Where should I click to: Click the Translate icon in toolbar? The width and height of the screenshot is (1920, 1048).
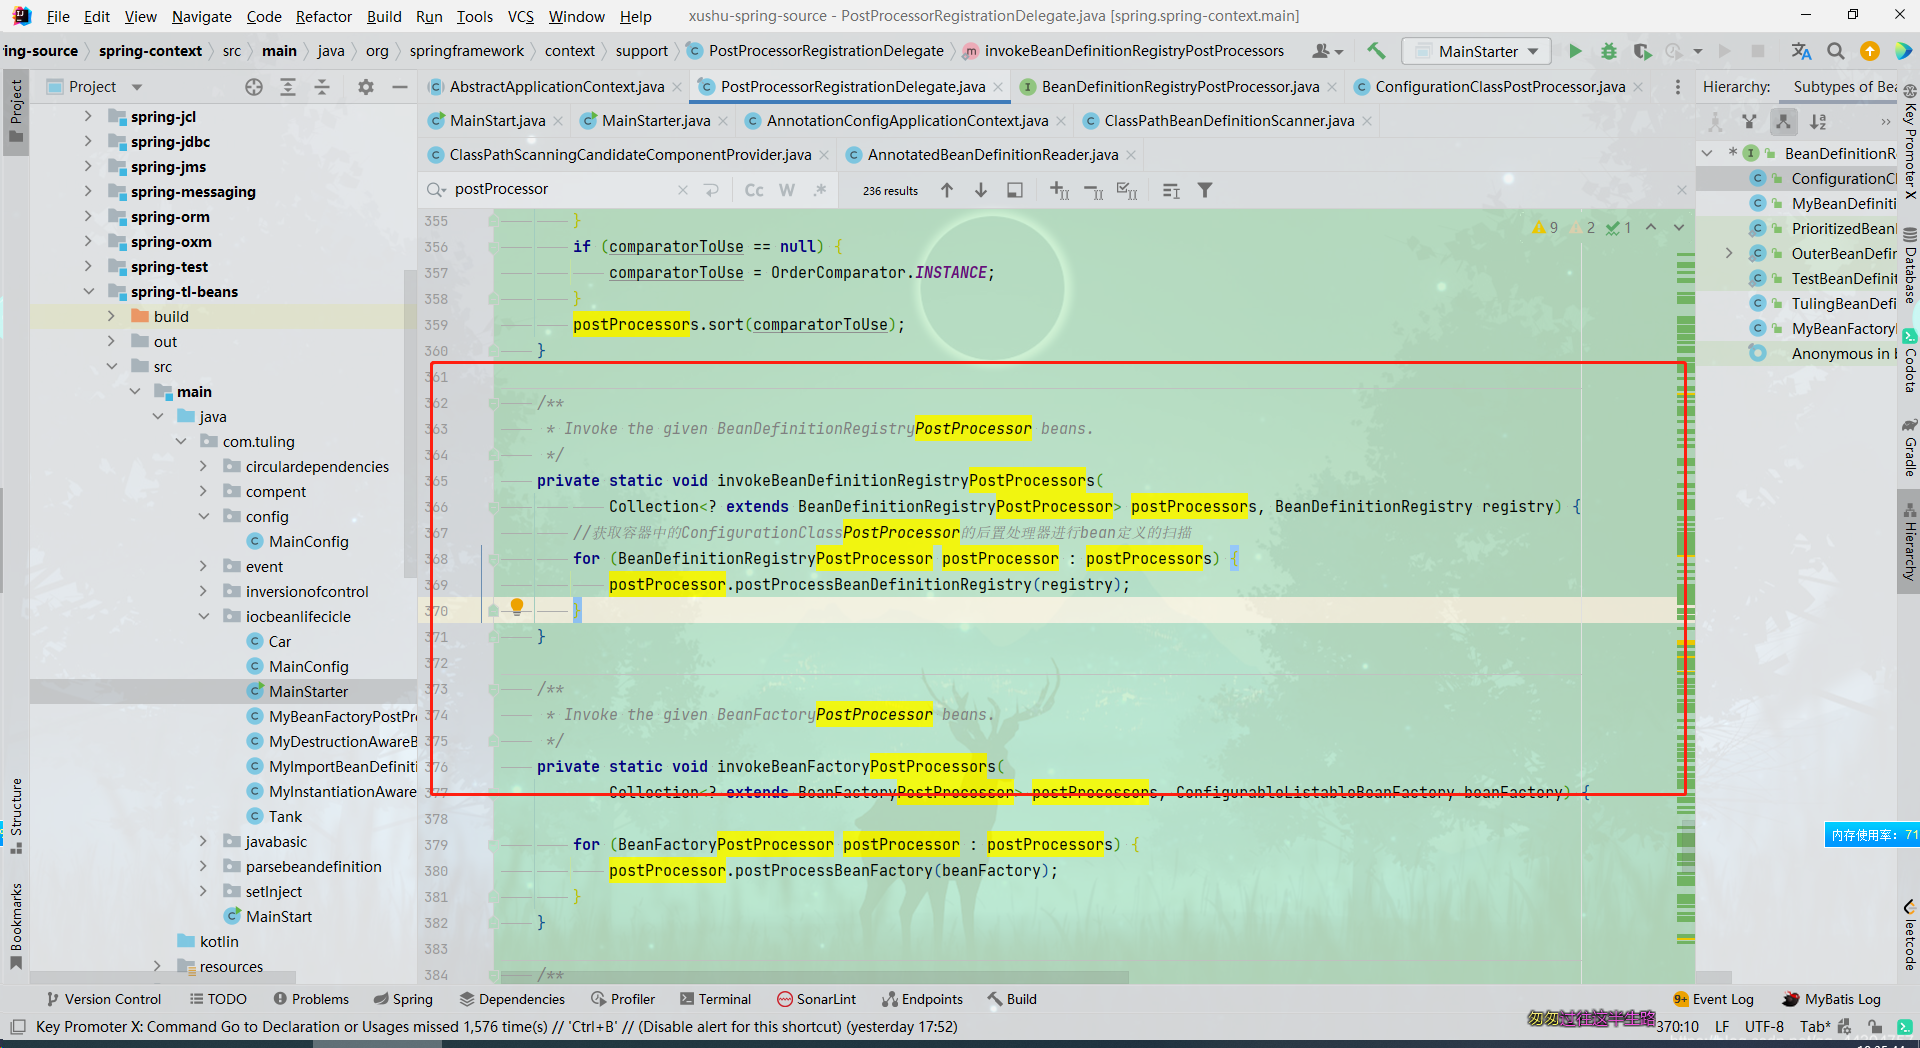click(1801, 51)
